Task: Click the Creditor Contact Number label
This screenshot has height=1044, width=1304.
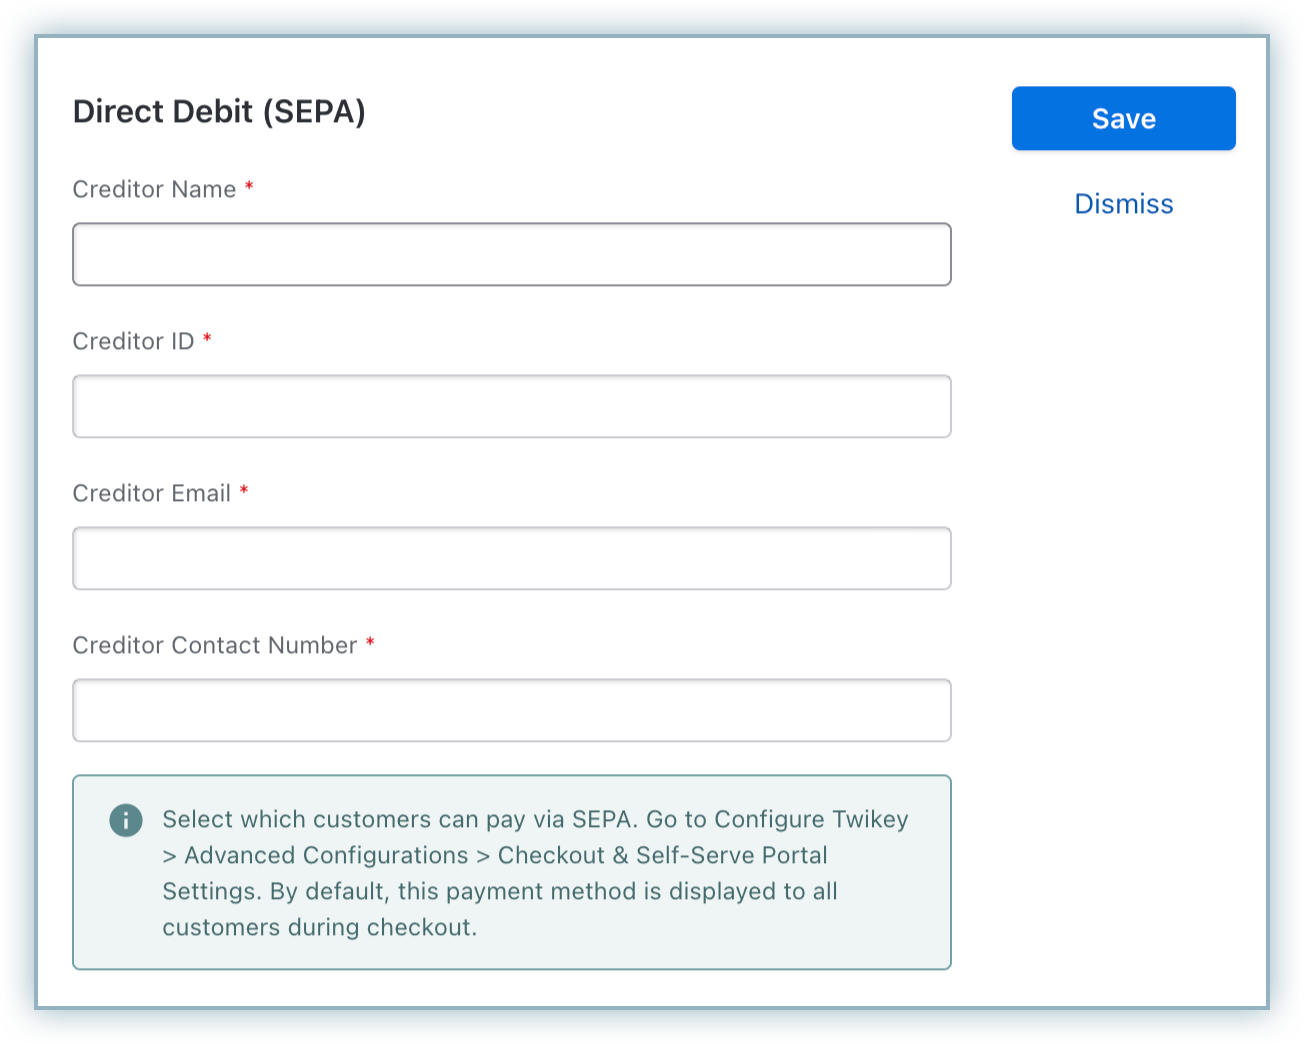Action: tap(214, 646)
